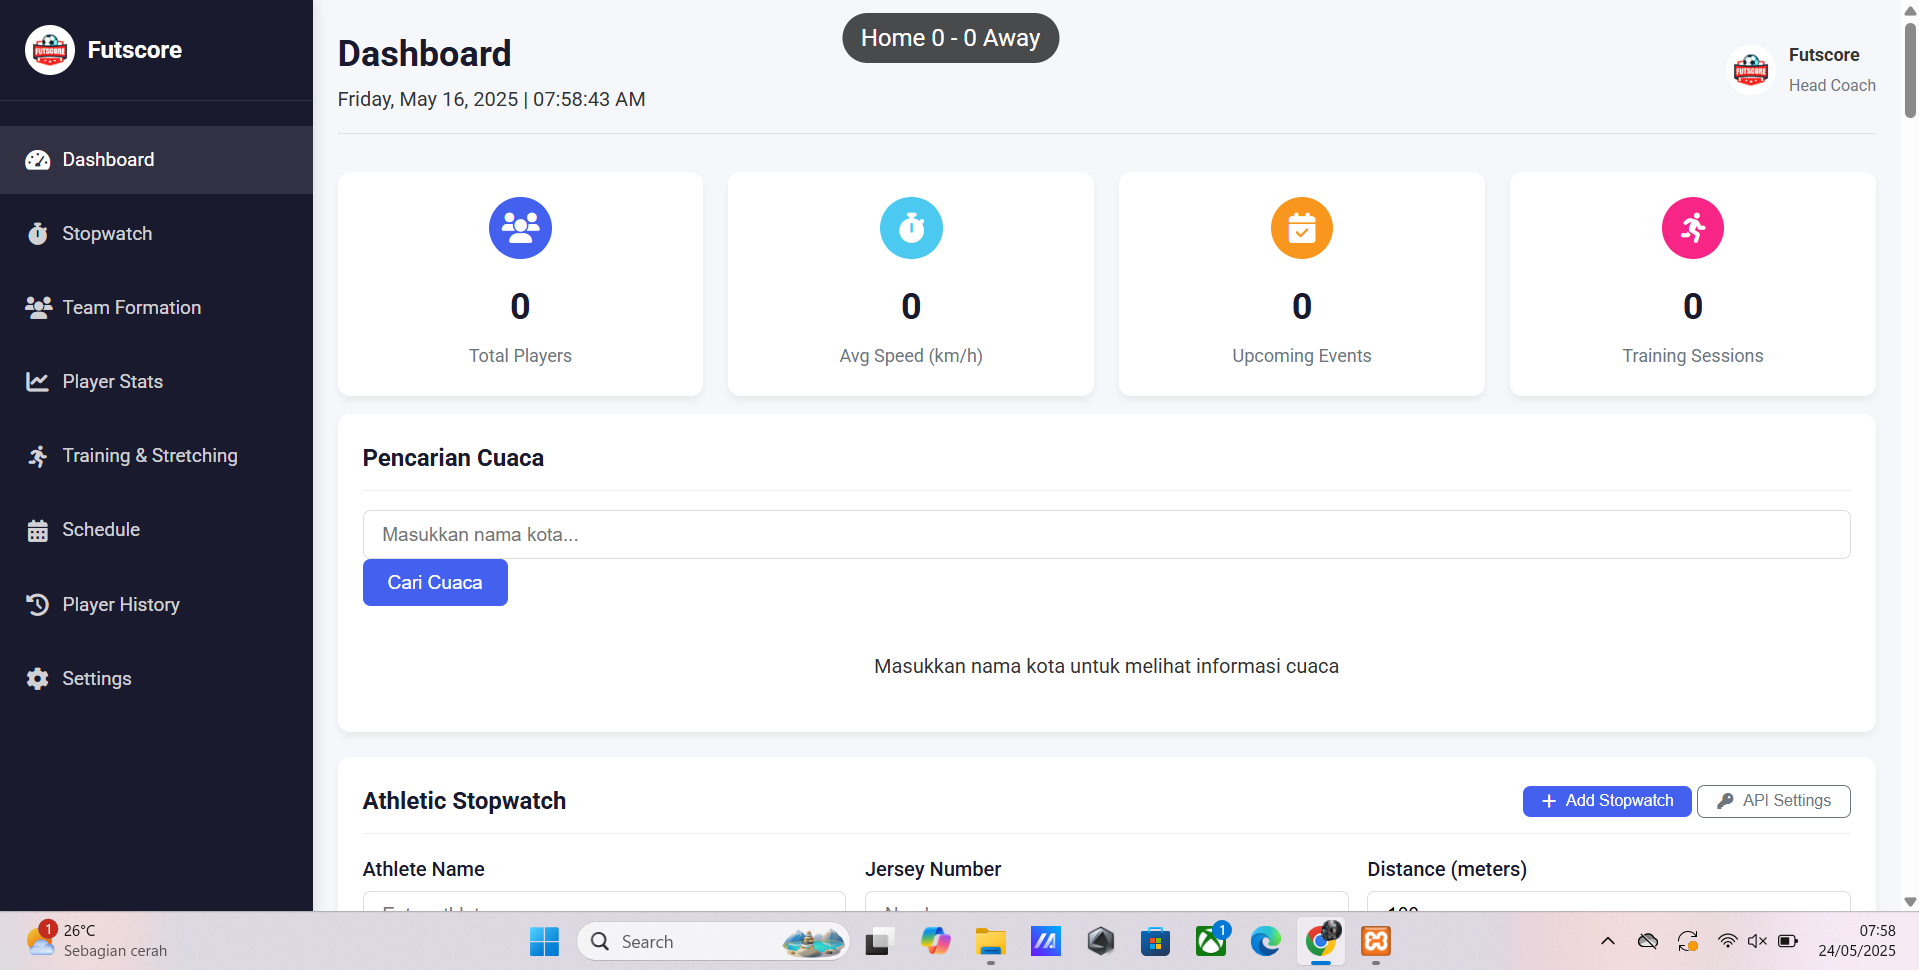Image resolution: width=1919 pixels, height=970 pixels.
Task: Click the Home 0 - 0 Away score pill
Action: [x=950, y=38]
